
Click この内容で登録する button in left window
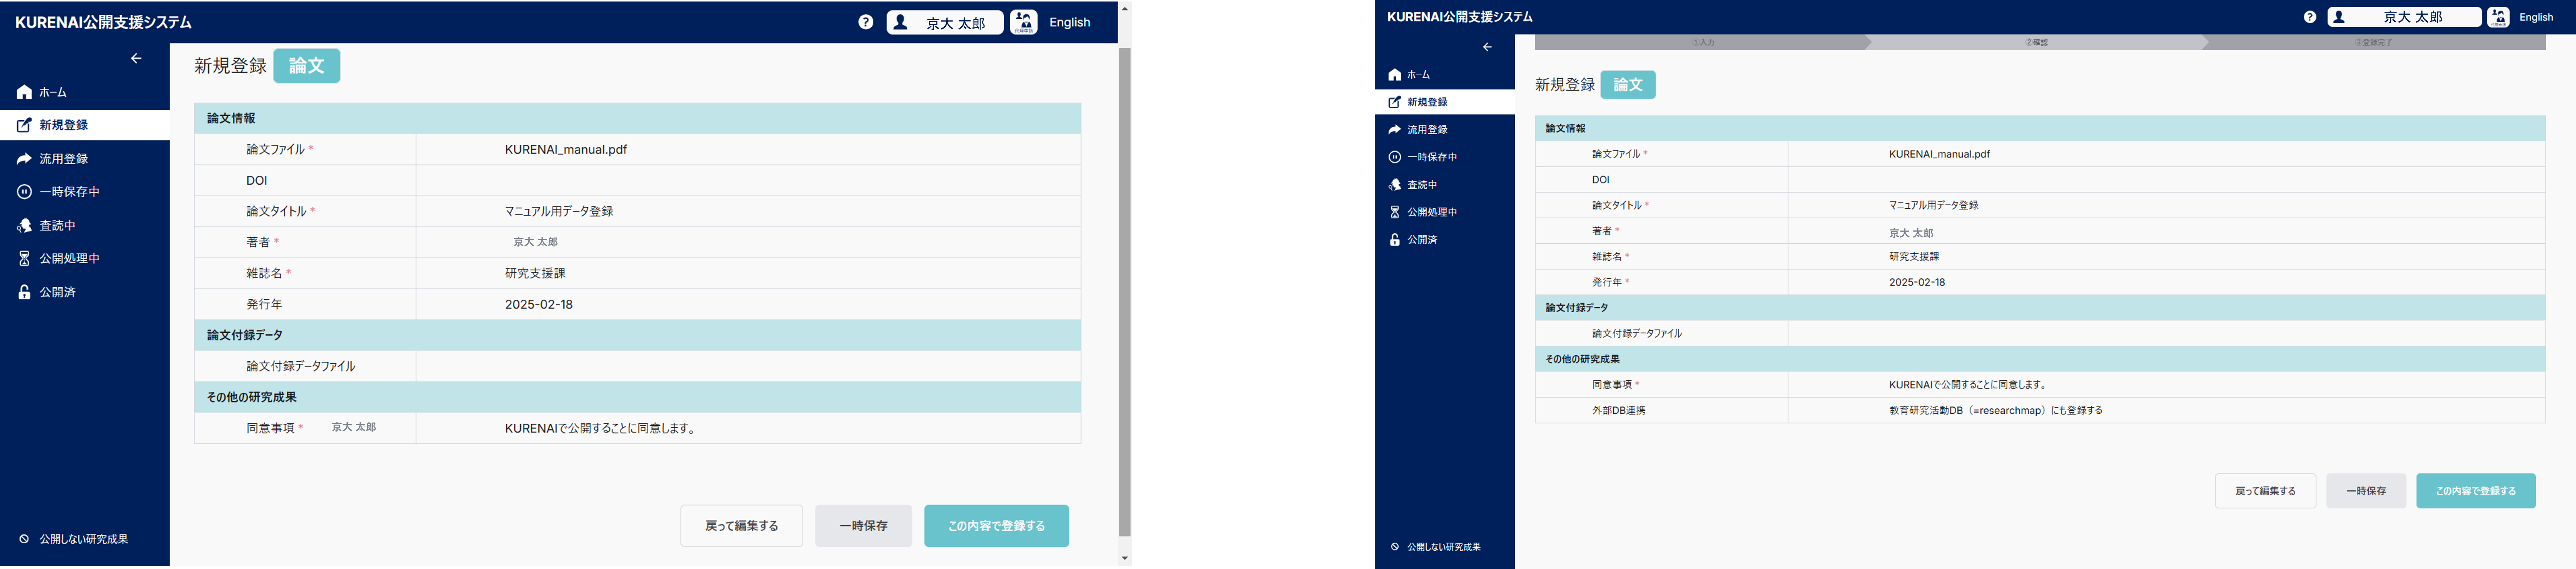pos(996,526)
